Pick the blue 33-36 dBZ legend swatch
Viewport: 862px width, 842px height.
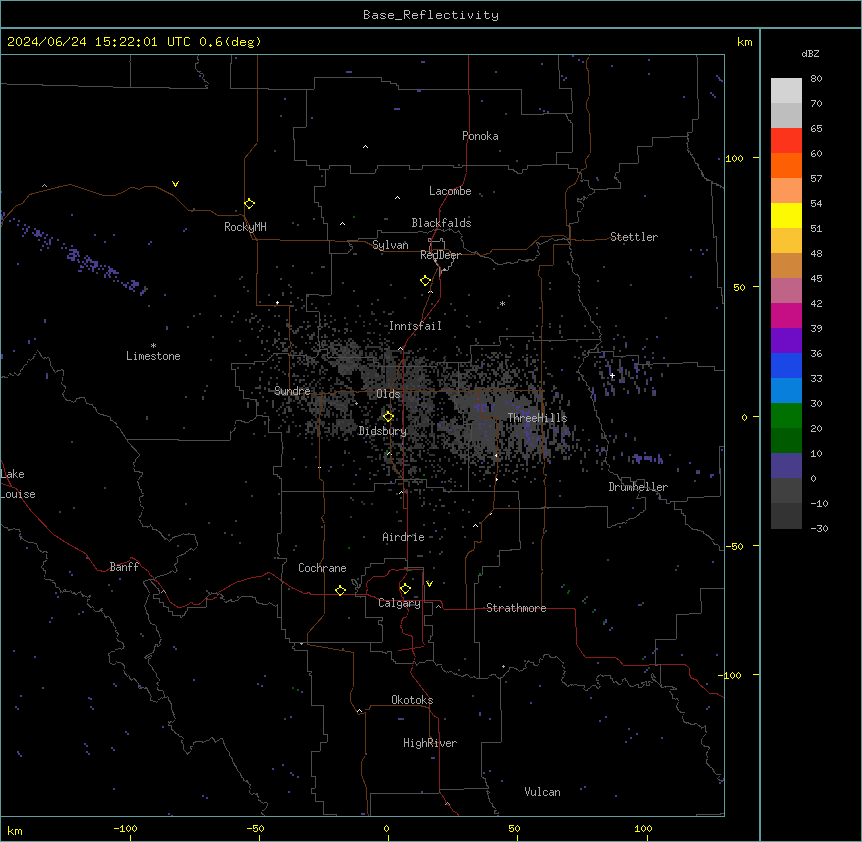786,365
